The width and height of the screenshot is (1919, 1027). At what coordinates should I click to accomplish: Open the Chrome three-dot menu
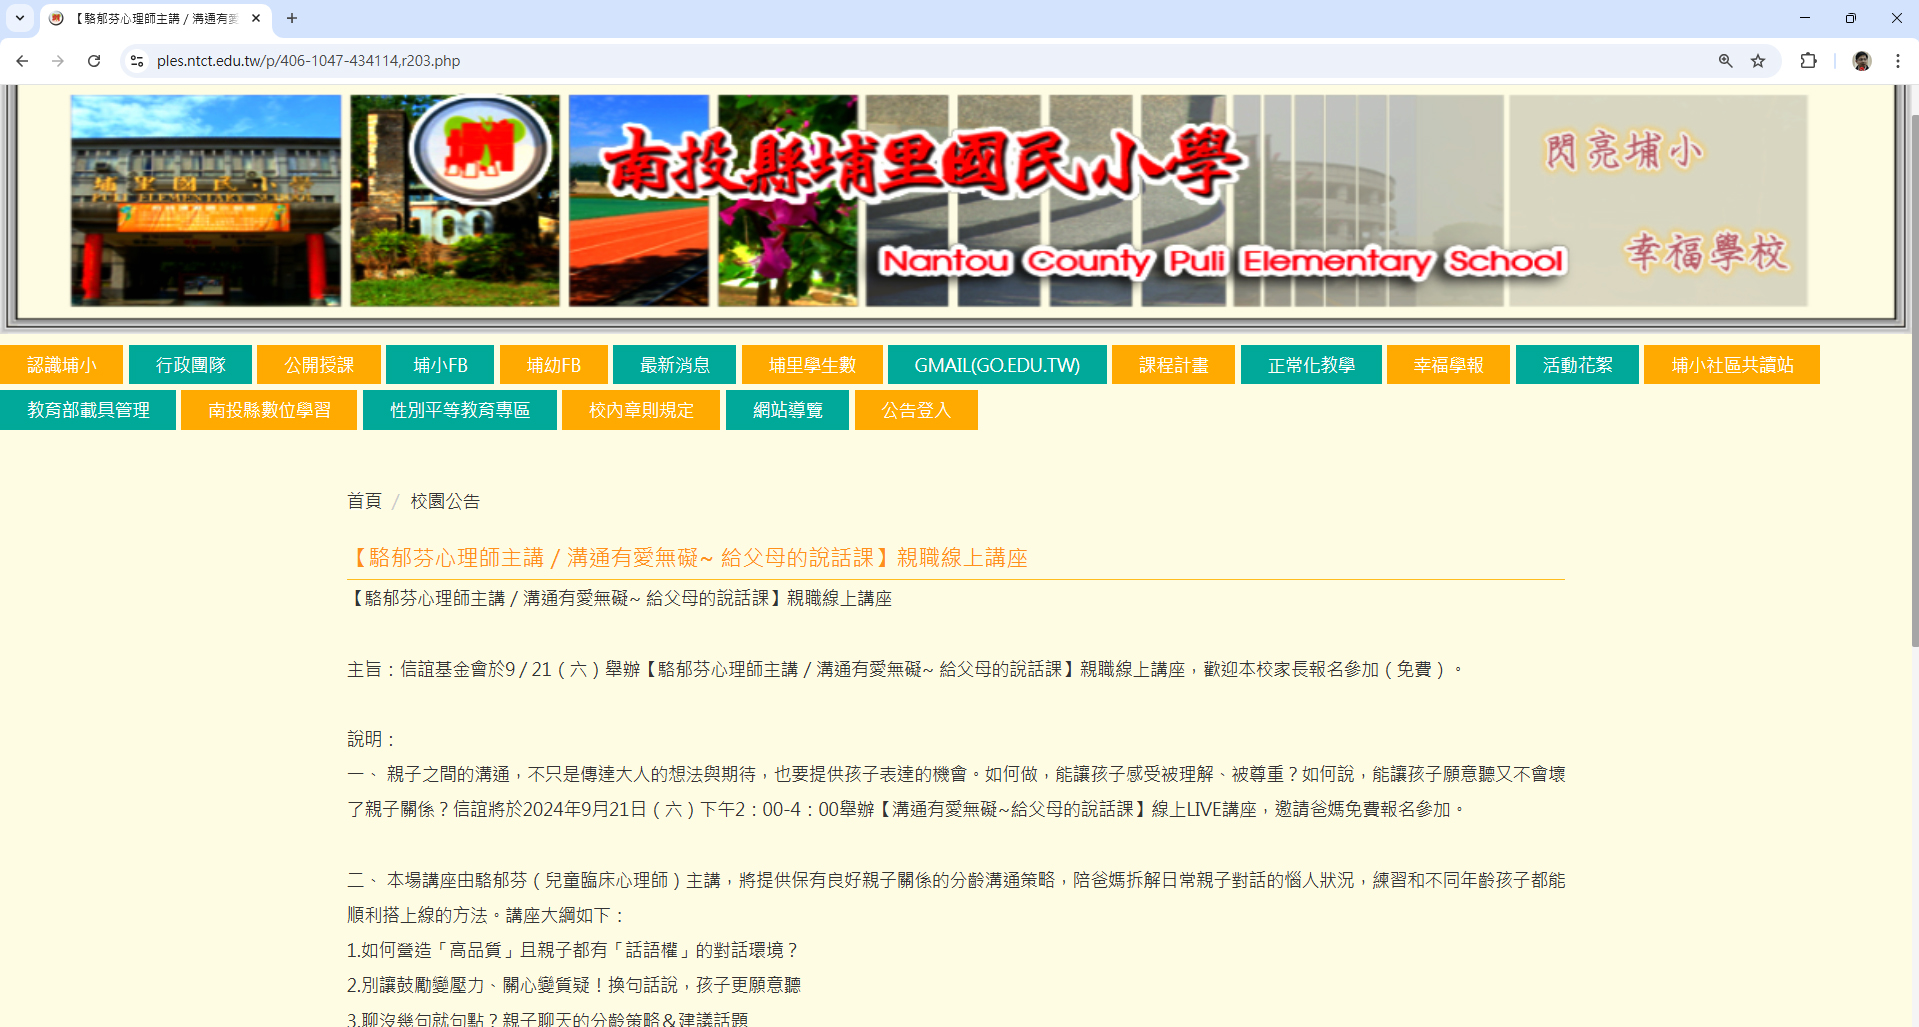click(x=1897, y=61)
